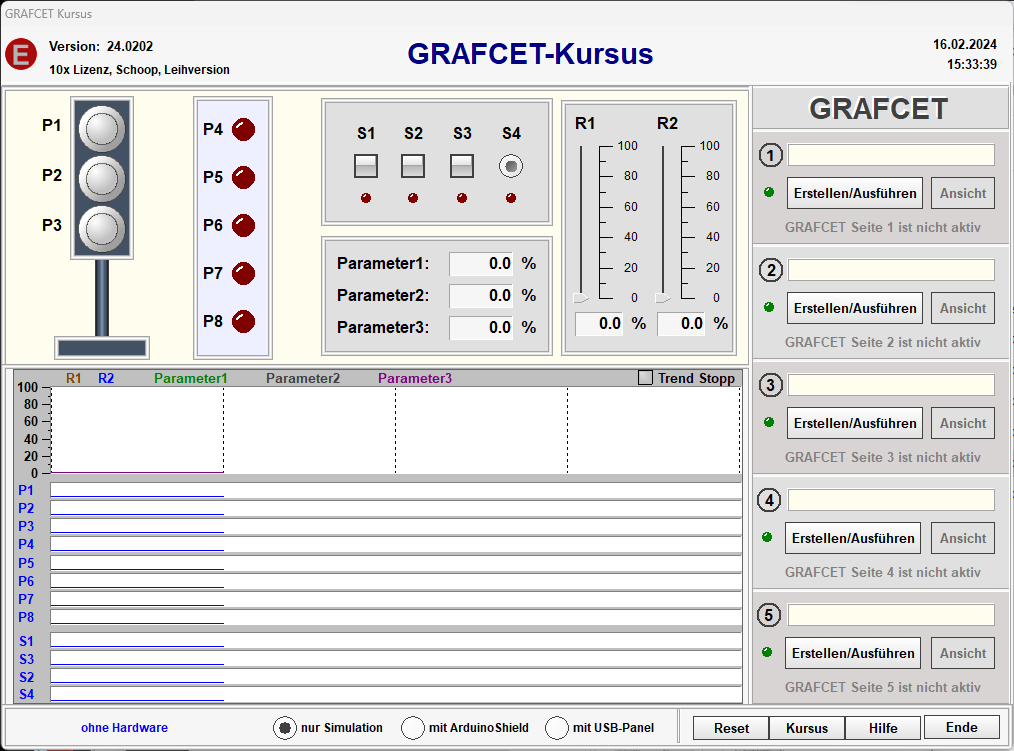
Task: Click the Parameter2 value field
Action: pyautogui.click(x=481, y=295)
